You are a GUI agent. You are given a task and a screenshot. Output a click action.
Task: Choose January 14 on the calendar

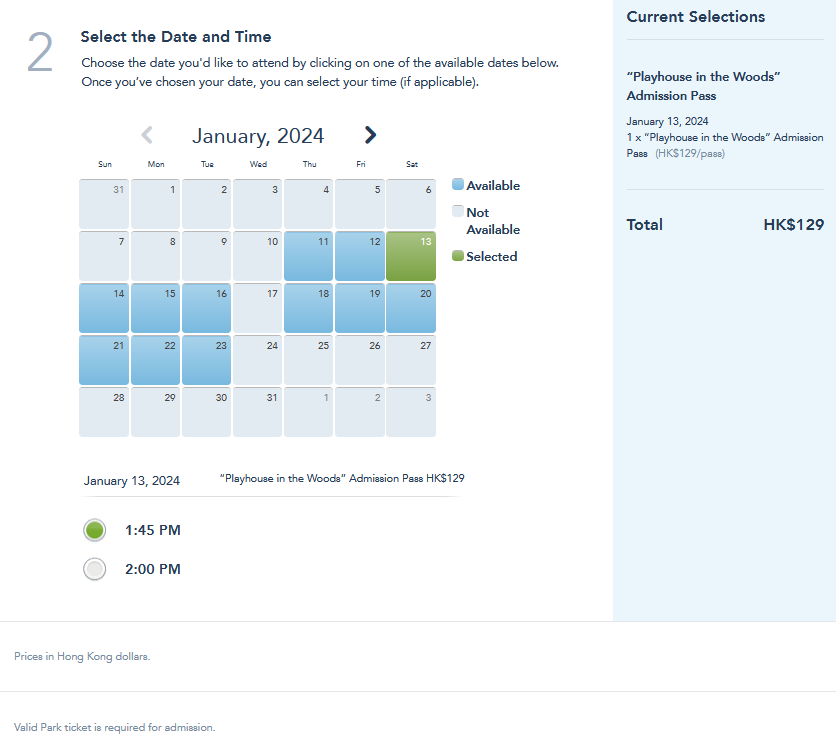104,308
